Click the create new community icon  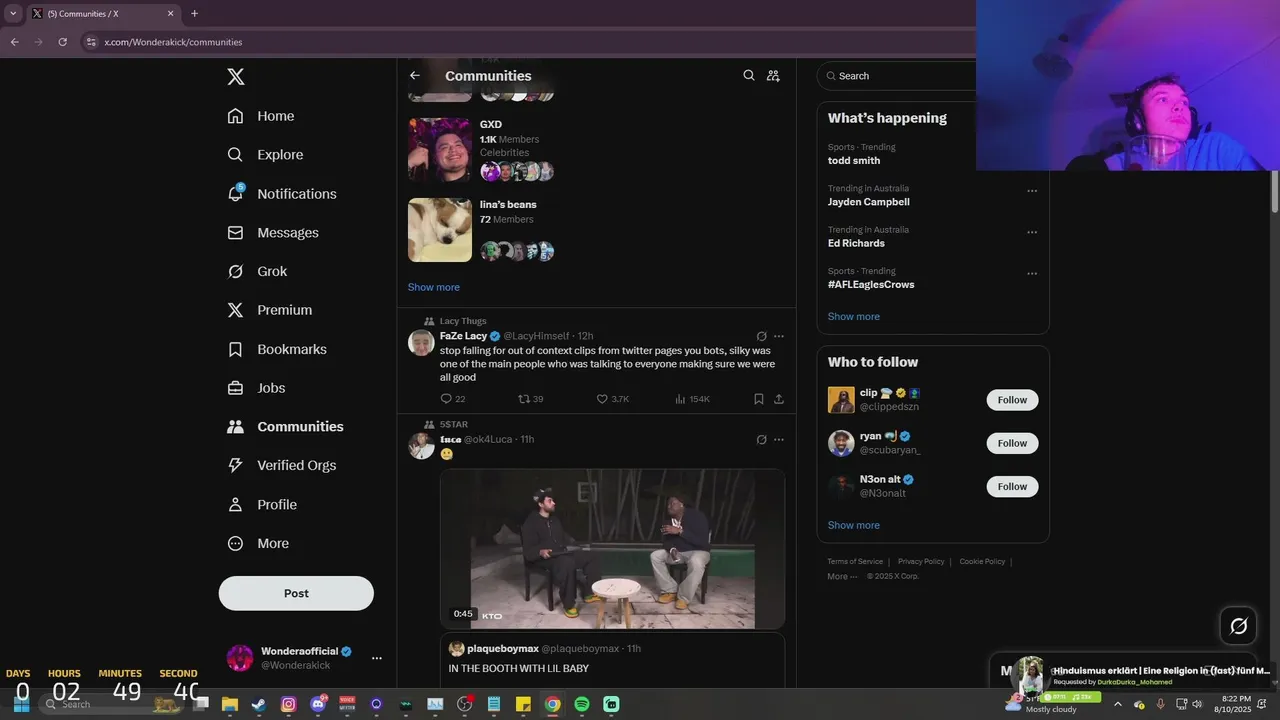(x=773, y=76)
